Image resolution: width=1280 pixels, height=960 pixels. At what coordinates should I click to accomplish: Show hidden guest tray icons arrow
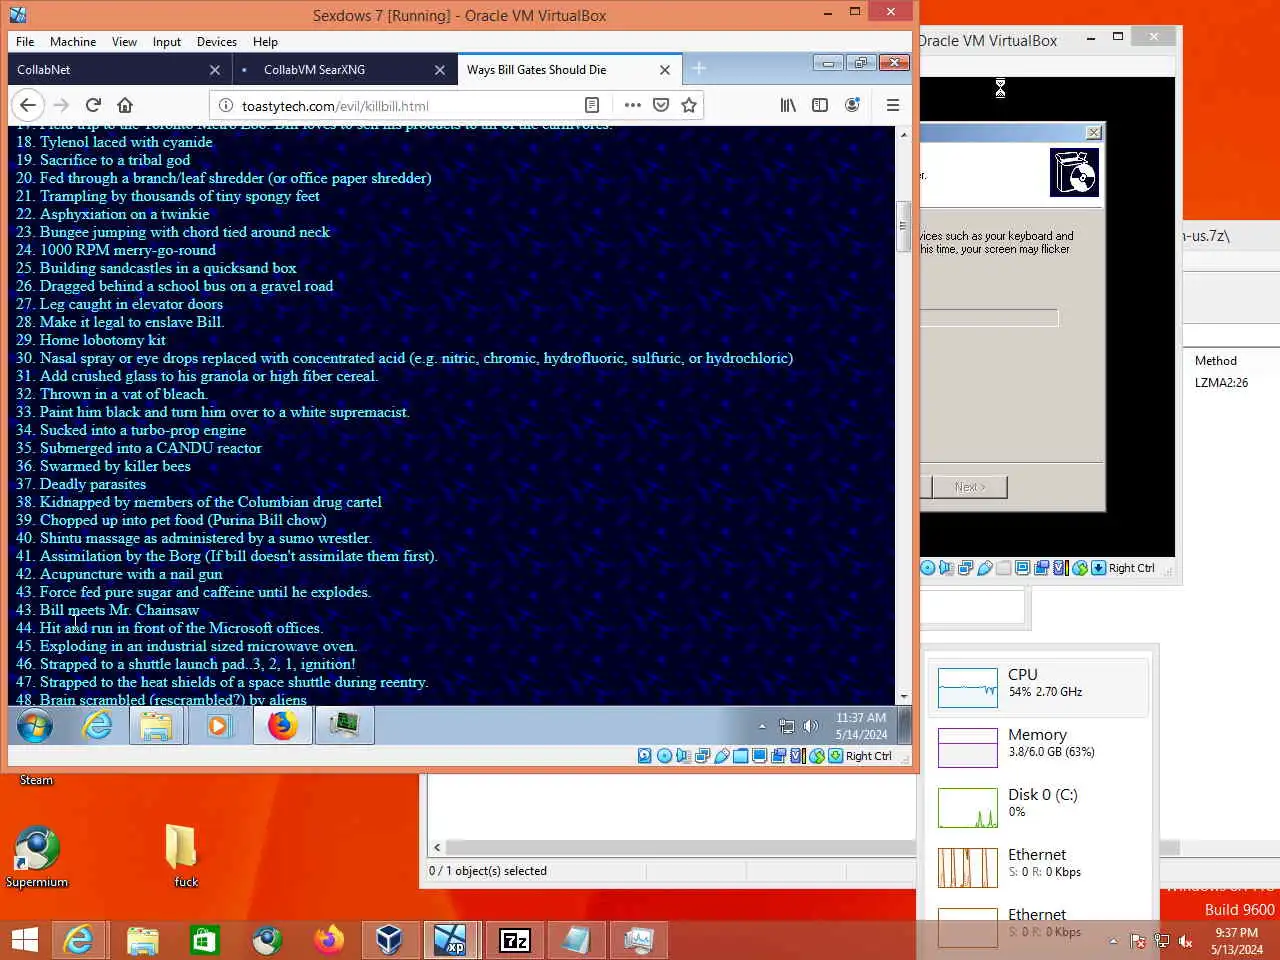pyautogui.click(x=762, y=726)
